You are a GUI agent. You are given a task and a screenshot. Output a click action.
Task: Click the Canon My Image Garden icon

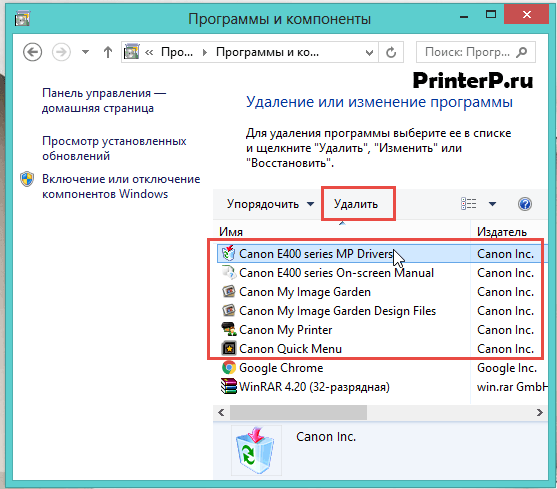(x=228, y=292)
